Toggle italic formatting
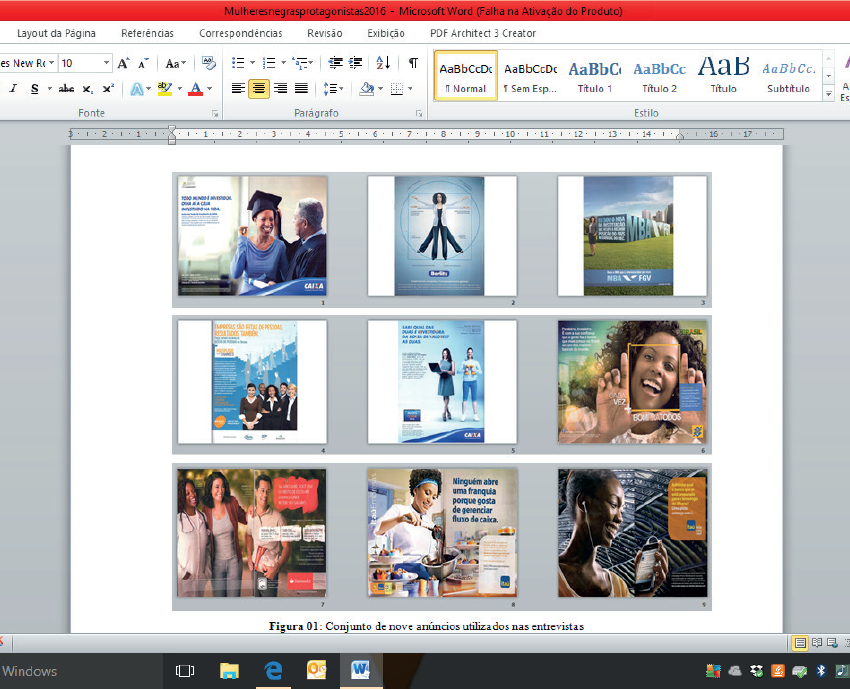850x689 pixels. (13, 89)
